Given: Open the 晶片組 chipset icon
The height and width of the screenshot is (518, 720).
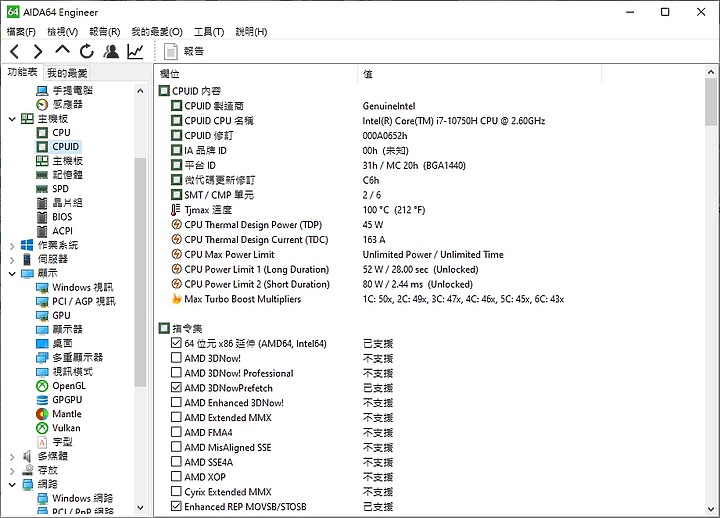Looking at the screenshot, I should [42, 203].
